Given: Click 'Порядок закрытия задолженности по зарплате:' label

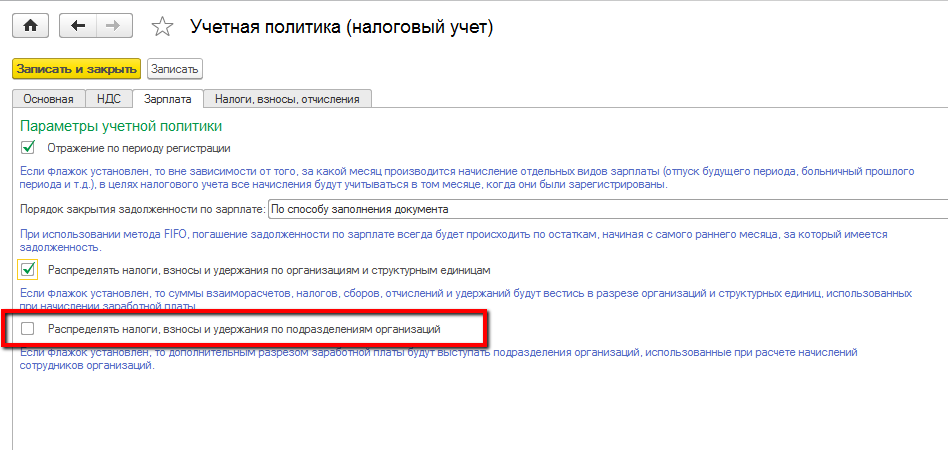Looking at the screenshot, I should tap(142, 209).
